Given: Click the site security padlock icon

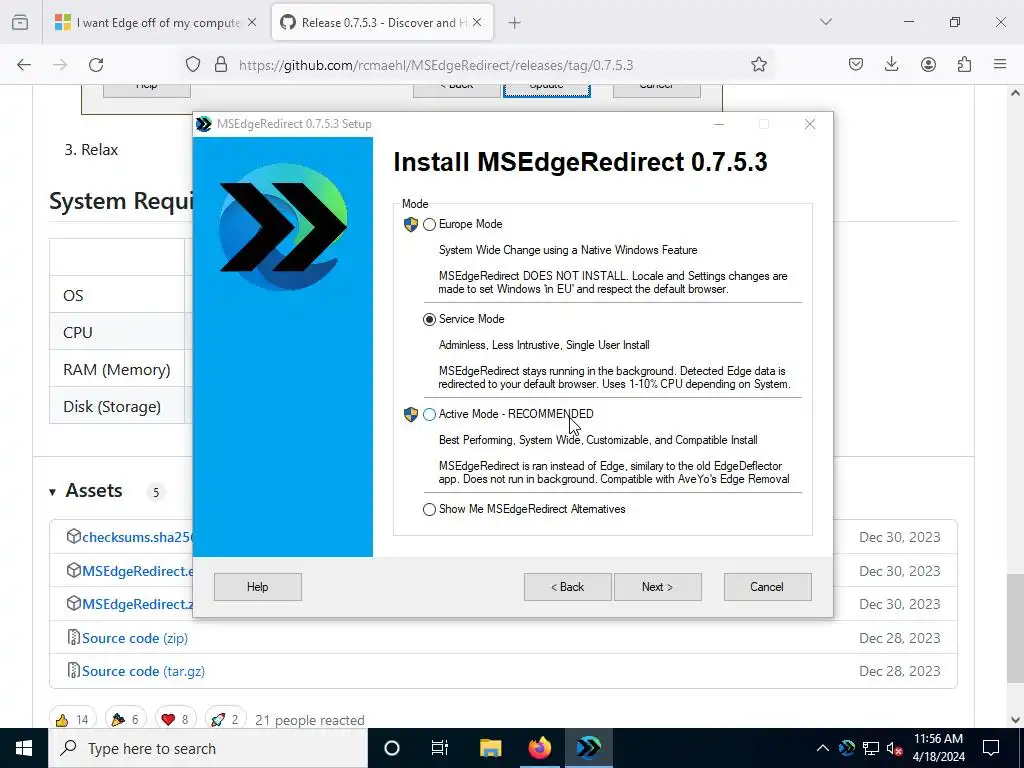Looking at the screenshot, I should 221,65.
